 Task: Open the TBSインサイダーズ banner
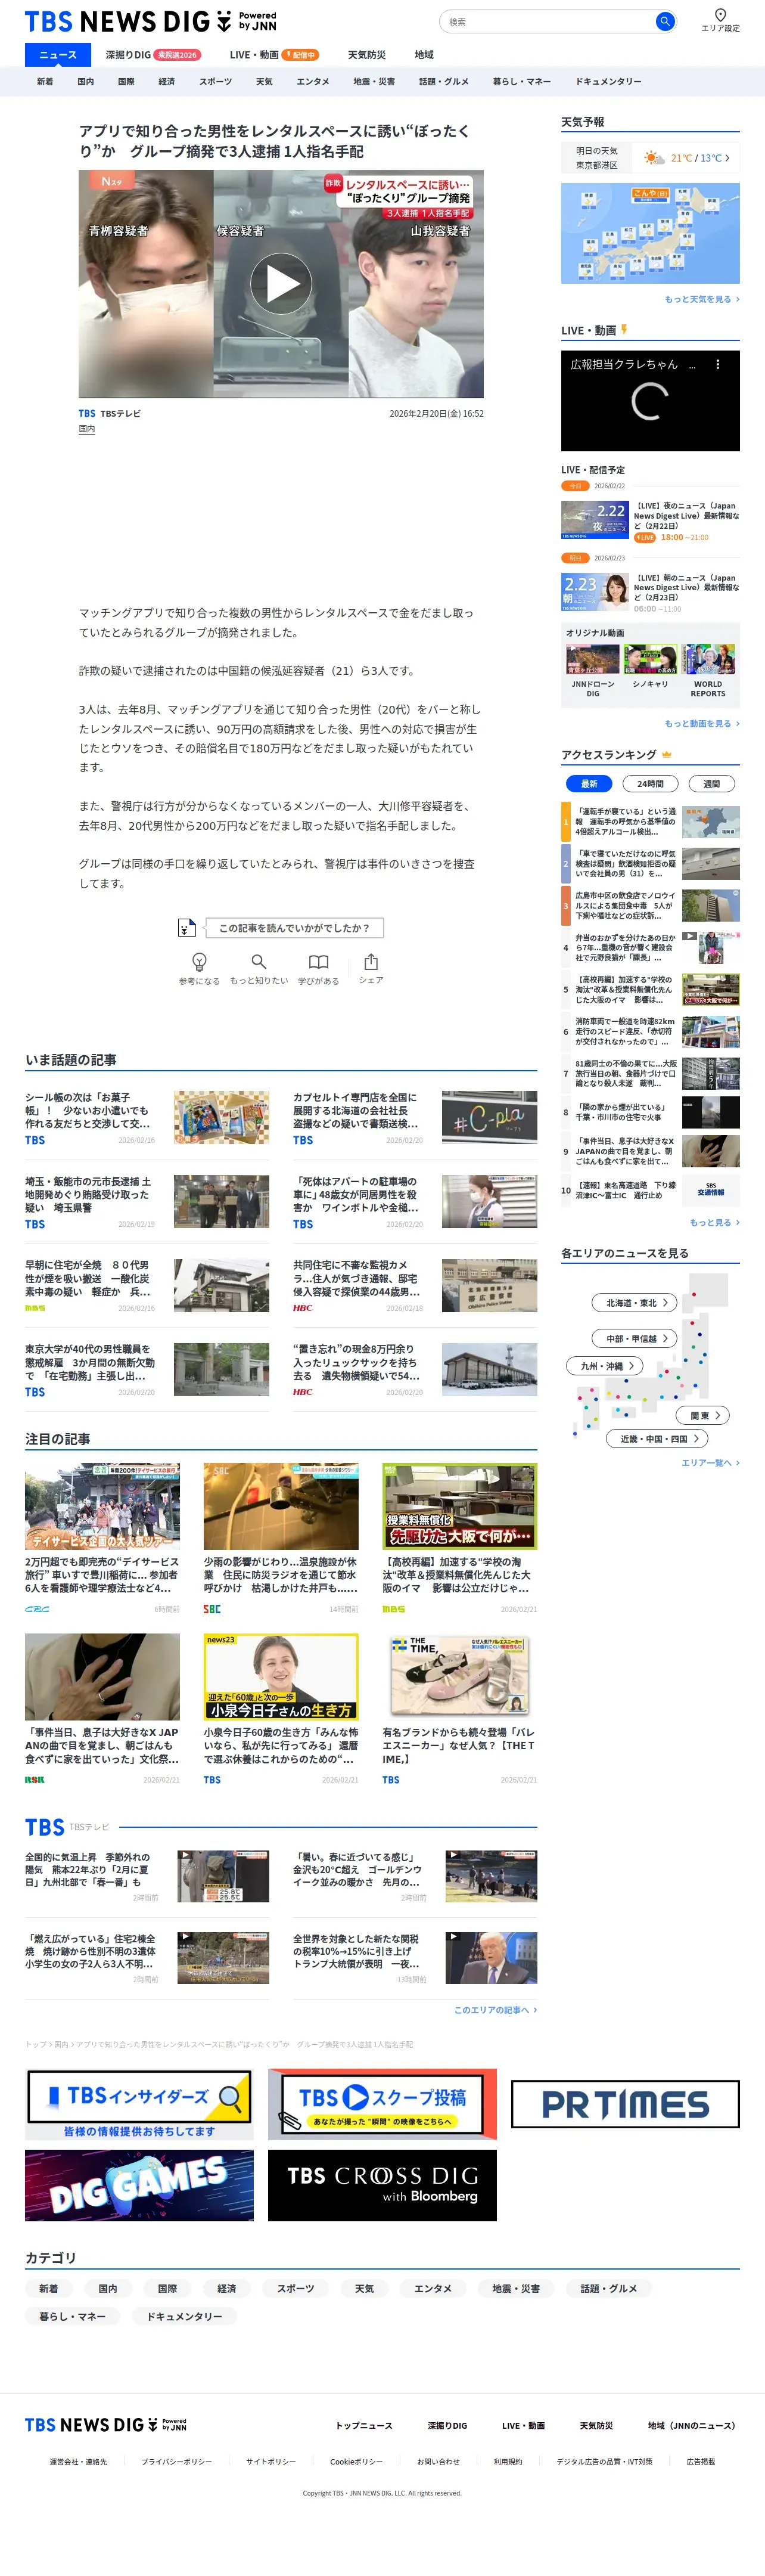click(139, 2104)
